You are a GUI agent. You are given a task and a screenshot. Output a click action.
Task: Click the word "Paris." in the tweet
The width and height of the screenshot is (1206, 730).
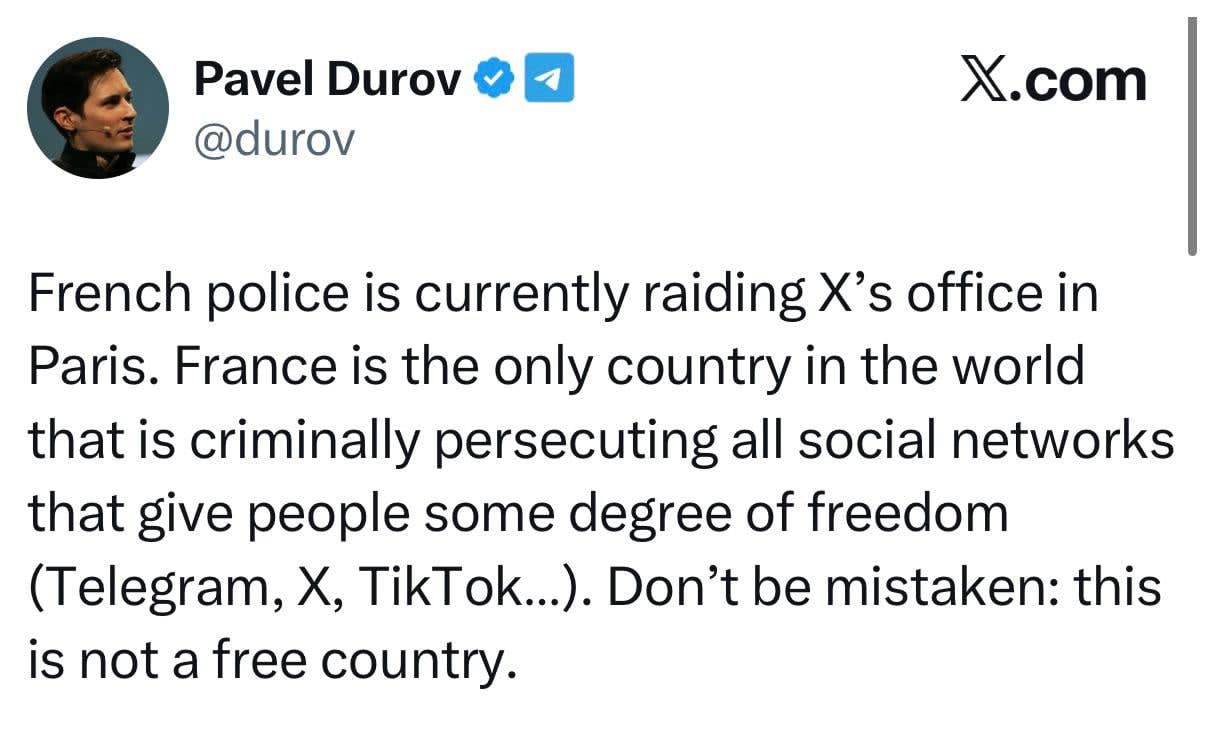pos(90,368)
